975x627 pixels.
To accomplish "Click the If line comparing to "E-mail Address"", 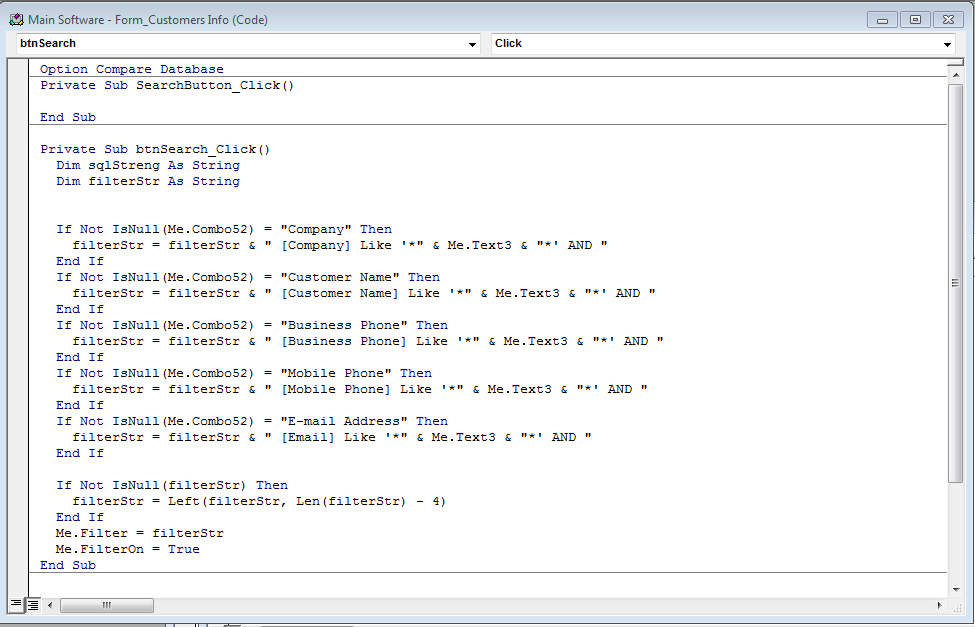I will click(252, 421).
